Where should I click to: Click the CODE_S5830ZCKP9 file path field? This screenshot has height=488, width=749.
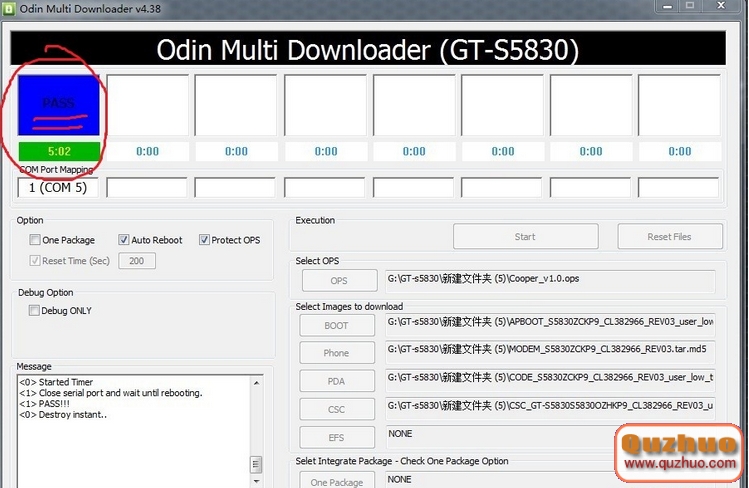[x=550, y=381]
